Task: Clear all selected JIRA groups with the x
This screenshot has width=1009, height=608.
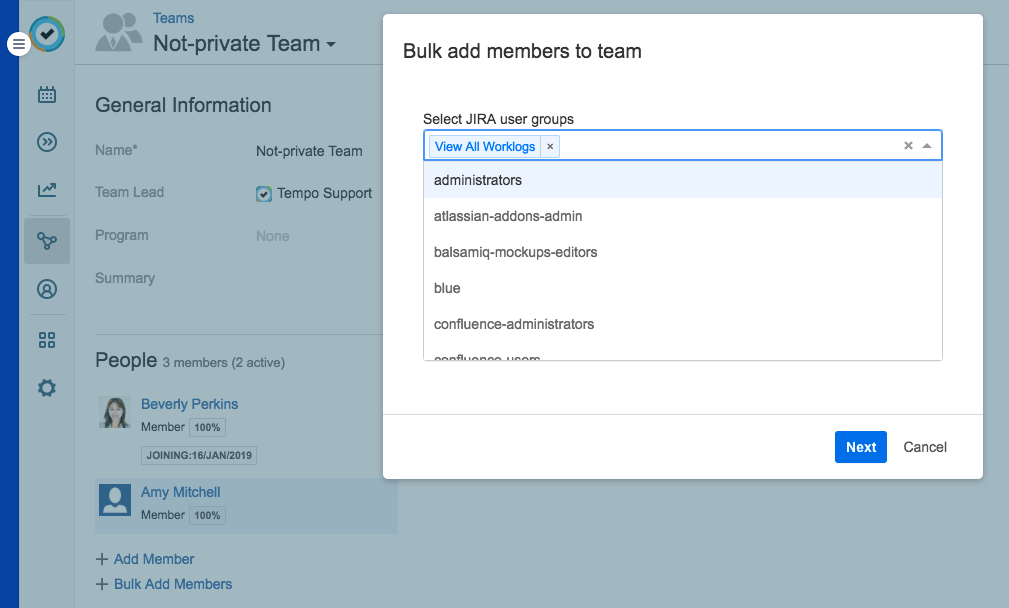Action: 908,145
